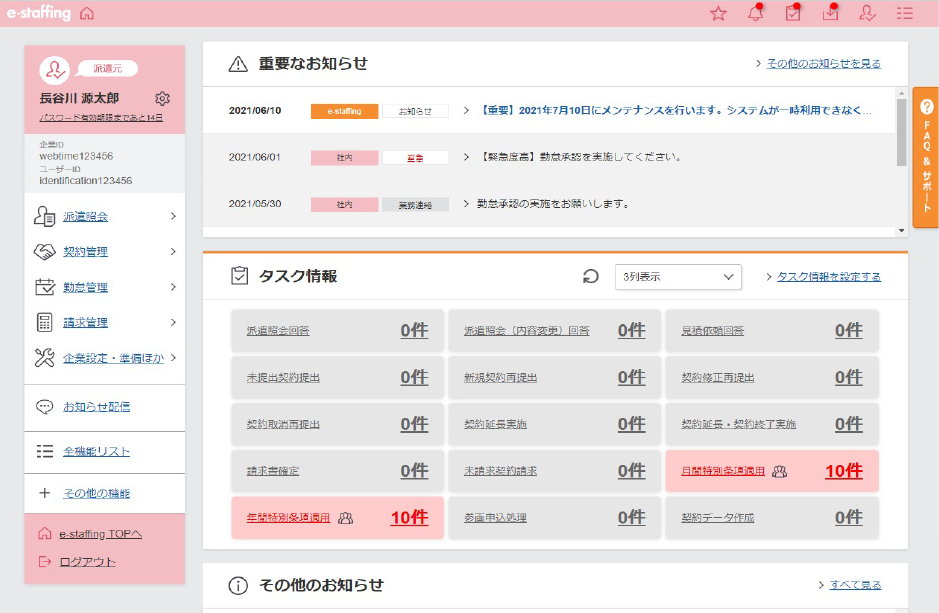Open the 月間特別条項適用 10件 task
The height and width of the screenshot is (613, 939).
click(772, 471)
